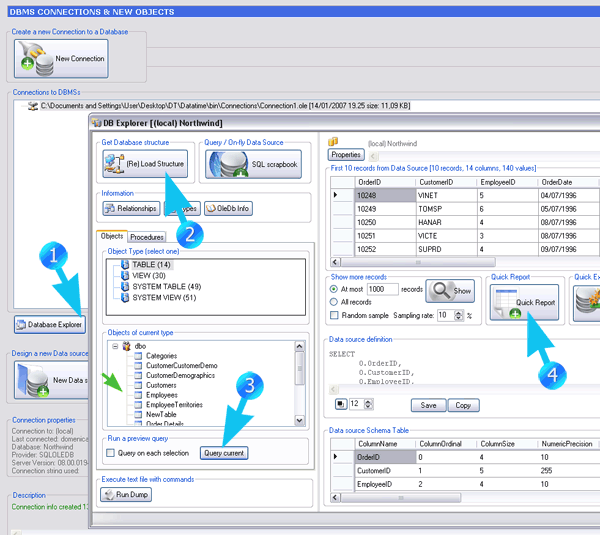Screen dimensions: 600x535
Task: Click the OrderID column header
Action: point(385,182)
